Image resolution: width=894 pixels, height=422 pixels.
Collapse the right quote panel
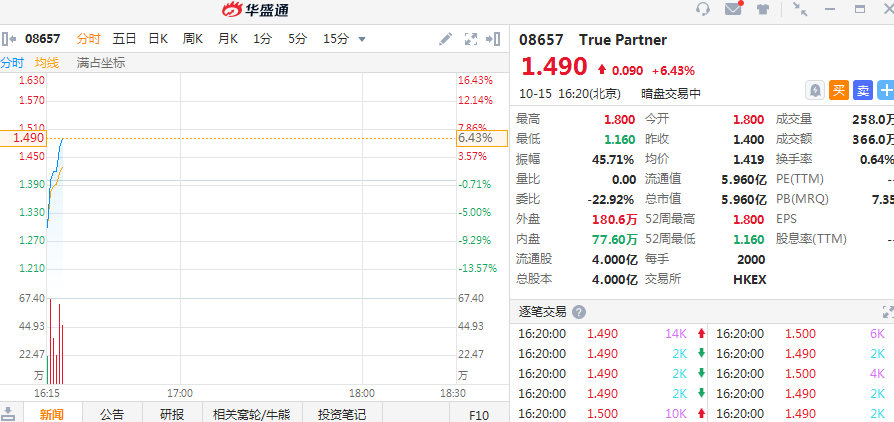pos(493,39)
